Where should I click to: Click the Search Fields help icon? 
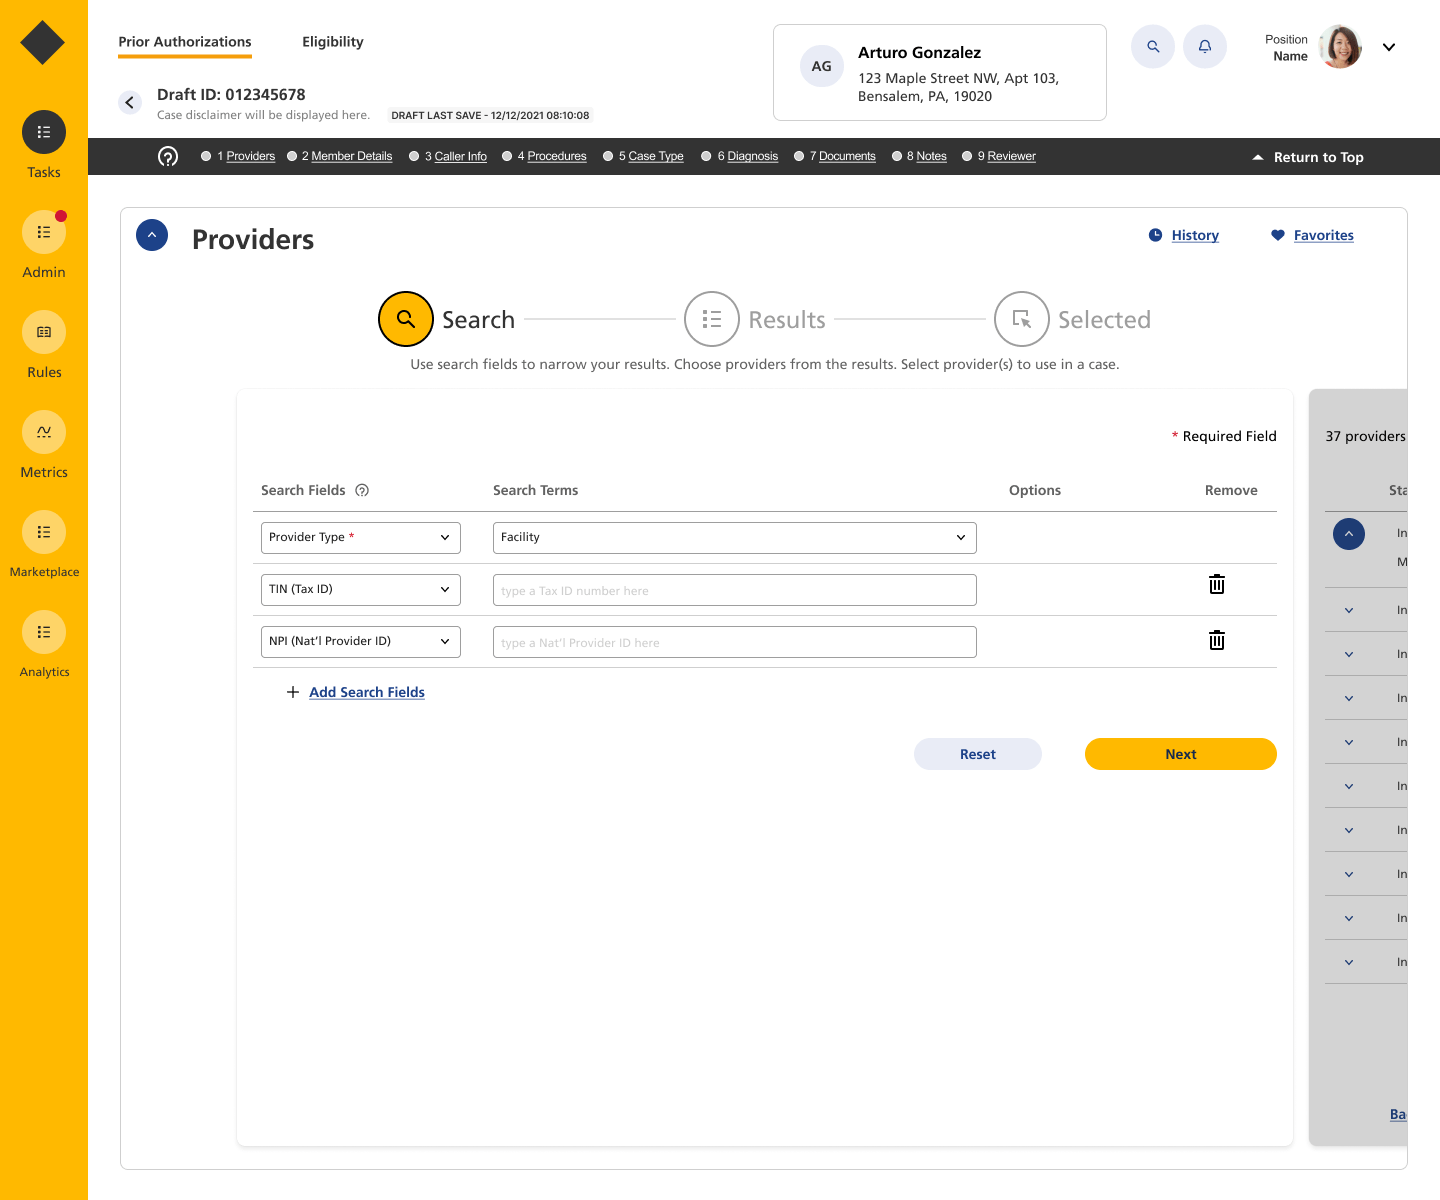point(362,490)
